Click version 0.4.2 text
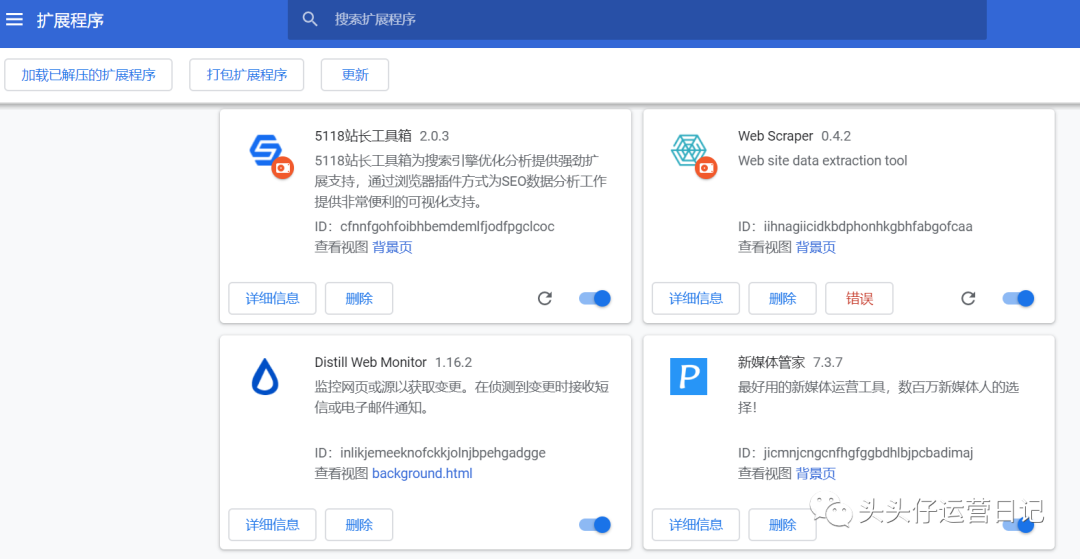1080x559 pixels. point(835,136)
